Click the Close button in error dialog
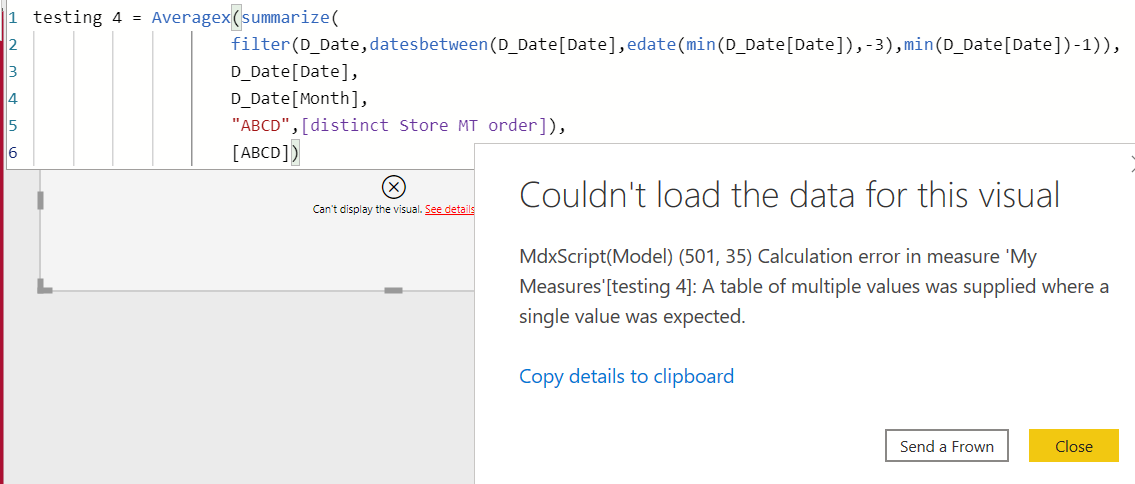 (x=1073, y=446)
